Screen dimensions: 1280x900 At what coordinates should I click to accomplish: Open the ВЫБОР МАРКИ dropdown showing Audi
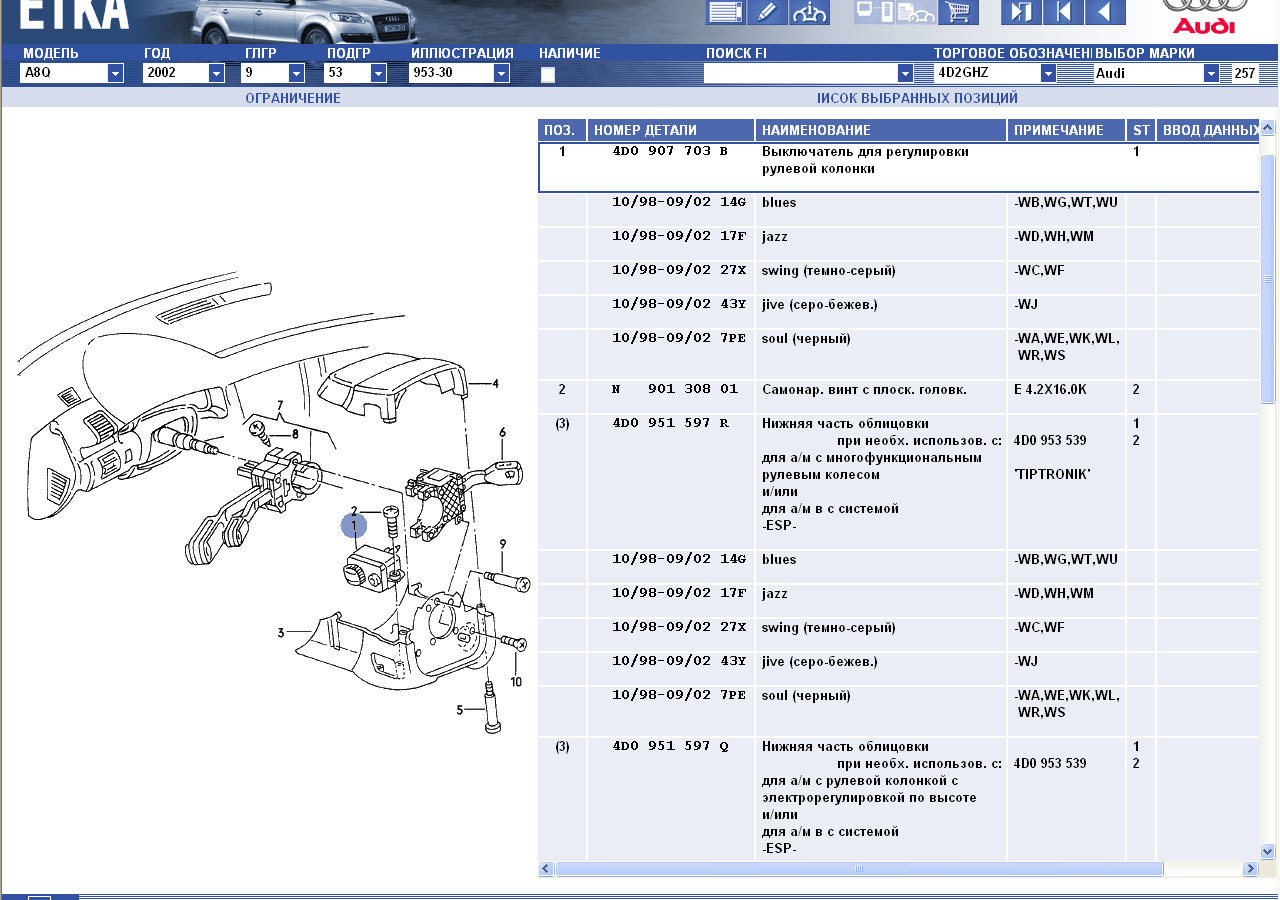pos(1211,73)
